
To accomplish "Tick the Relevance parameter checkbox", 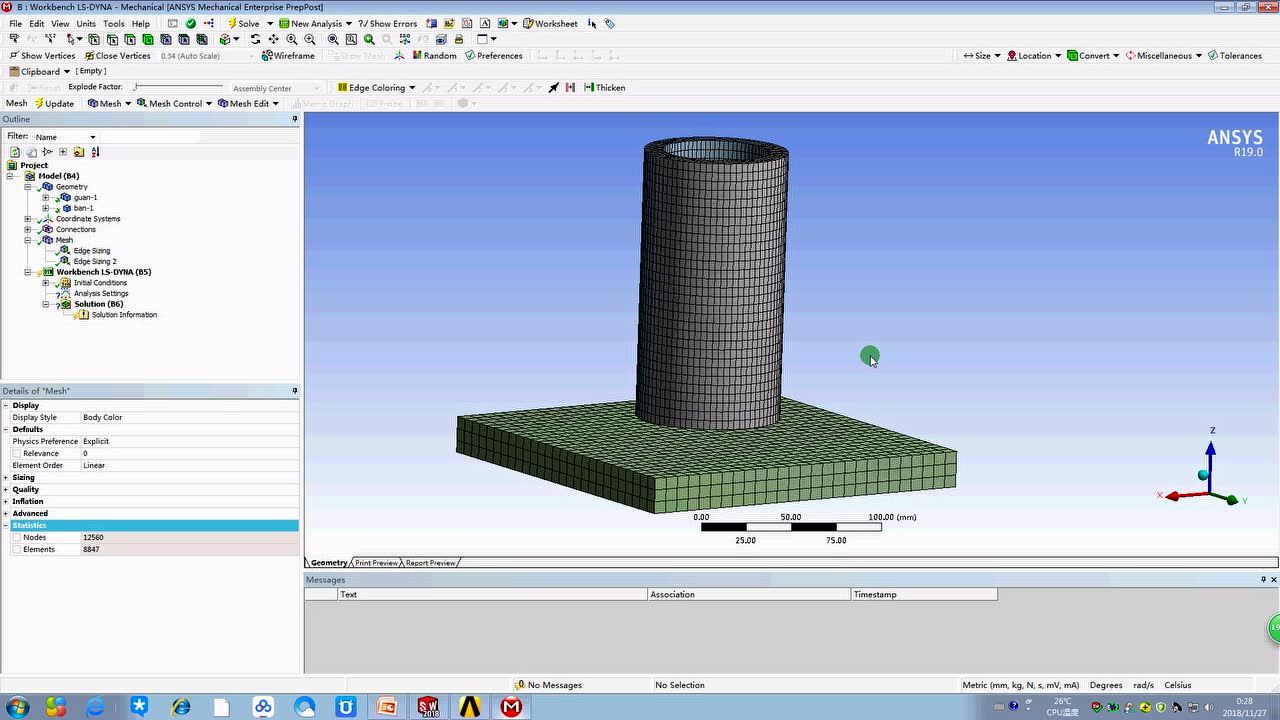I will (x=16, y=454).
